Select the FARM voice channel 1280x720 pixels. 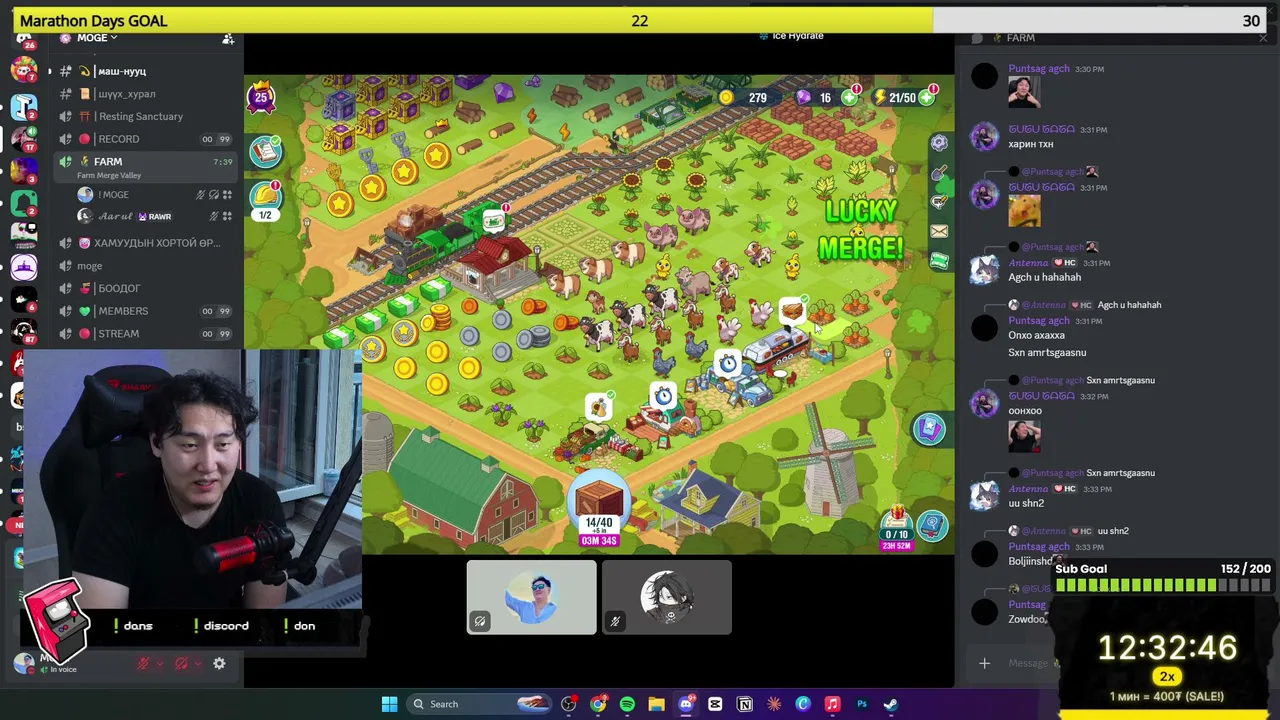pyautogui.click(x=146, y=166)
